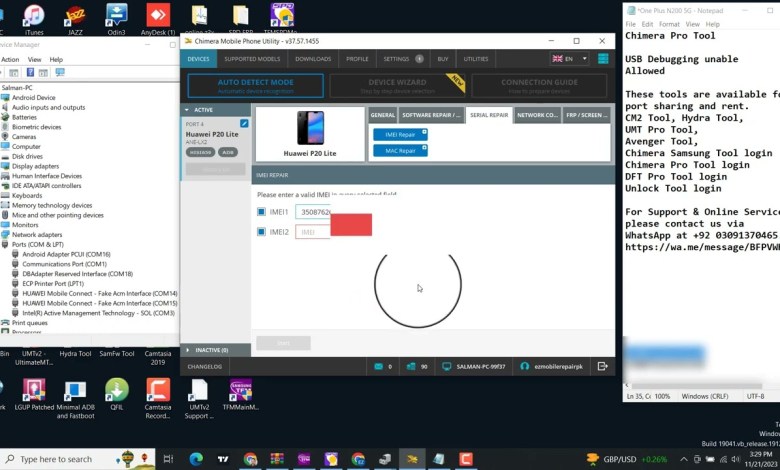
Task: Open Minimal ADB and Fastboot shortcut
Action: pos(75,399)
